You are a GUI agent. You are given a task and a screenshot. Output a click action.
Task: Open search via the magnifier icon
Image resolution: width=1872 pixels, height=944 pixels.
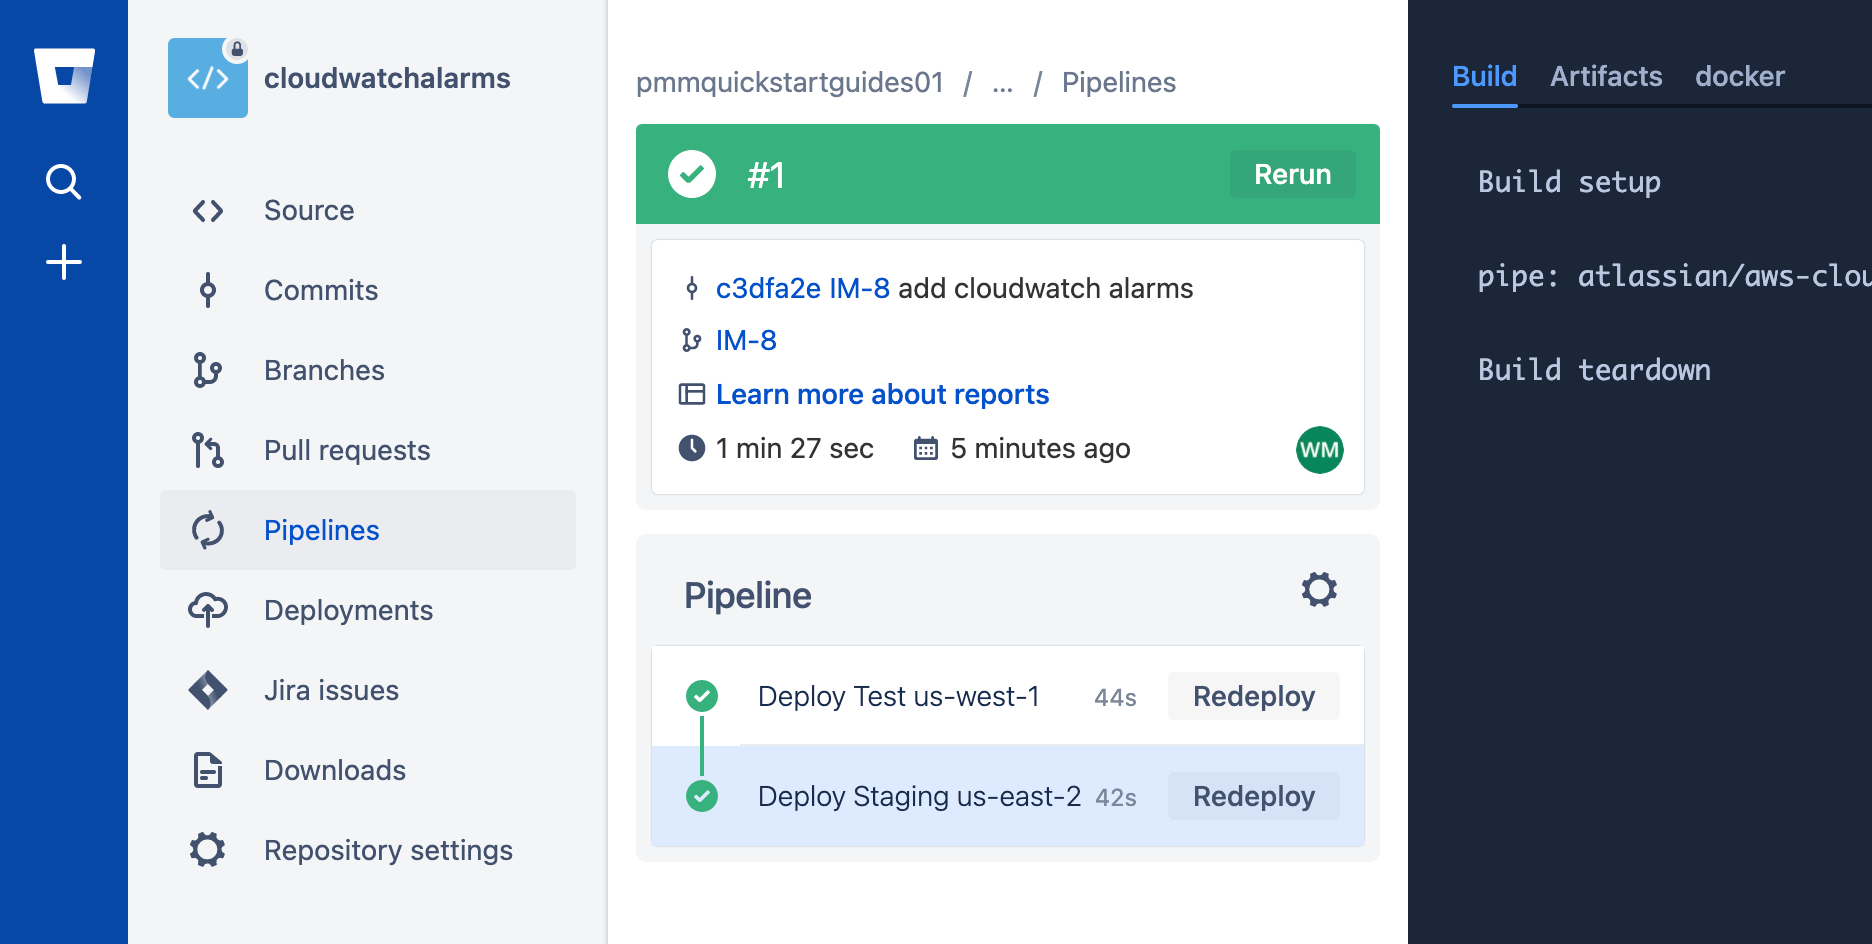(x=63, y=182)
